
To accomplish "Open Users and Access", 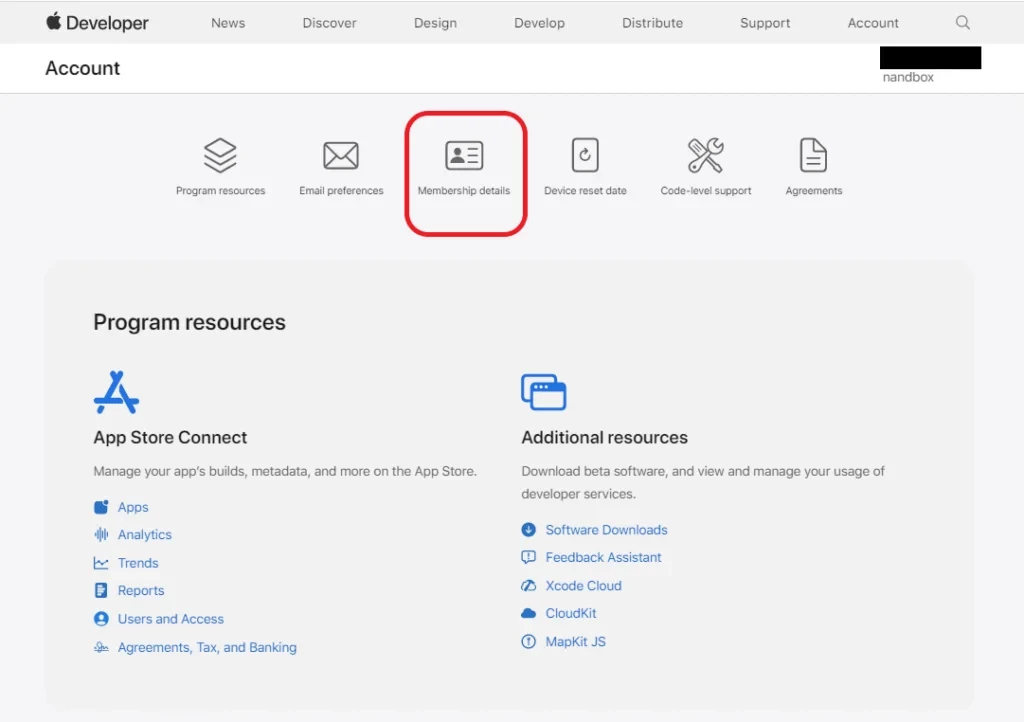I will 170,618.
